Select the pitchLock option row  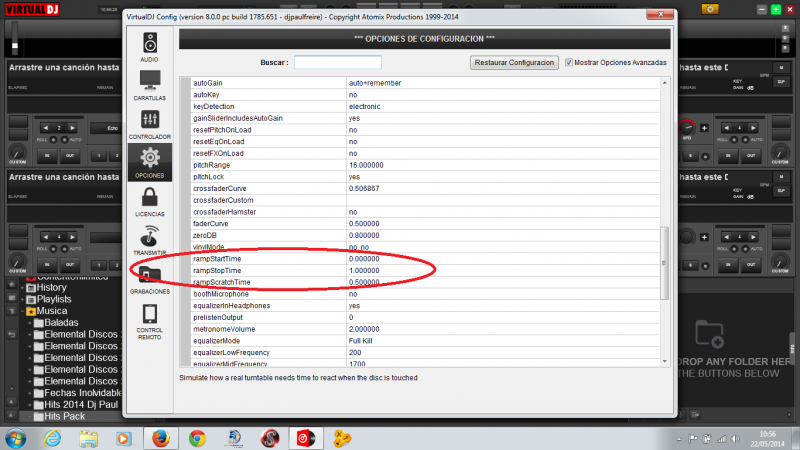point(424,177)
